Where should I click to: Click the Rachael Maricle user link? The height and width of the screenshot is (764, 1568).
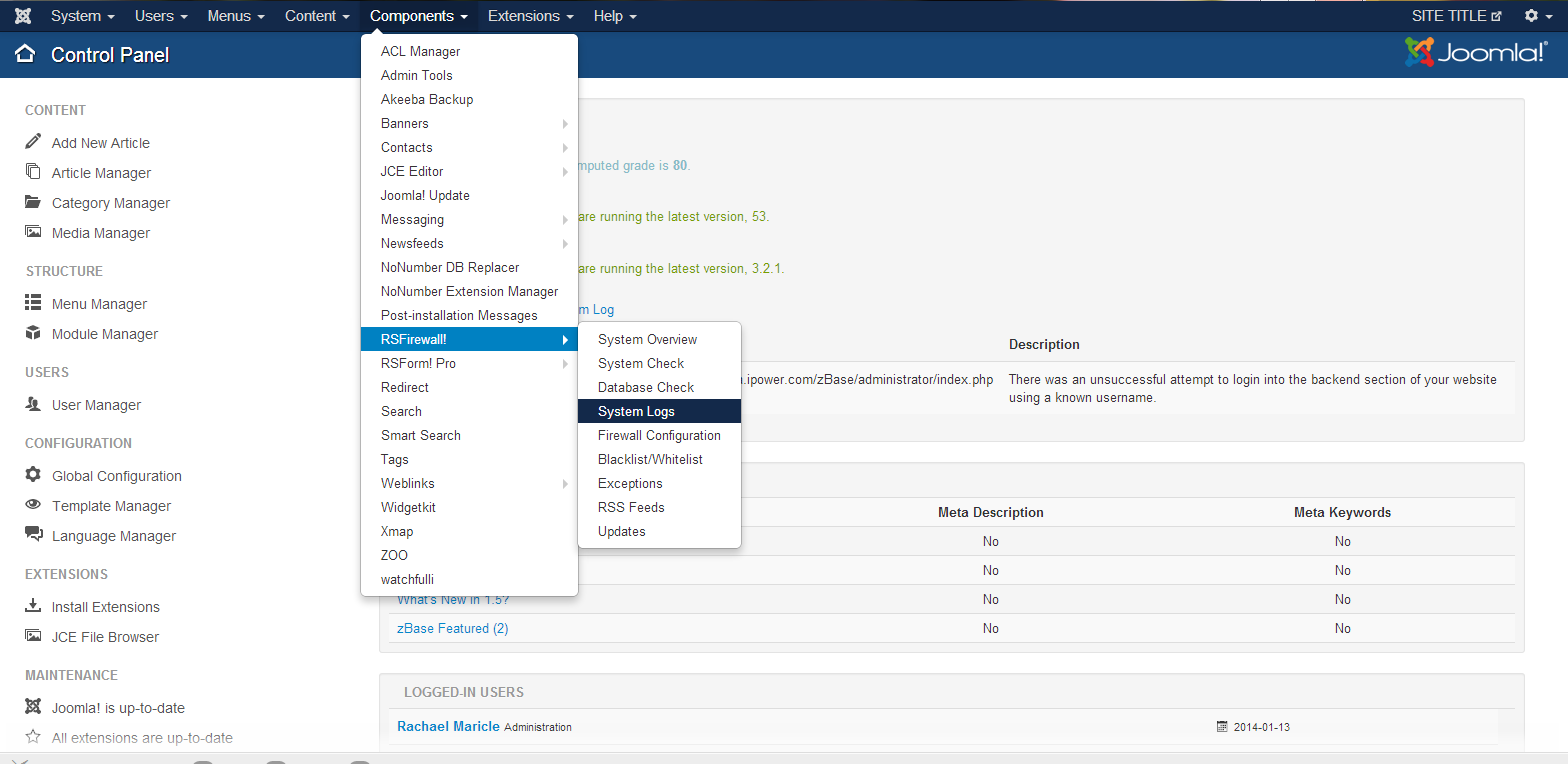[x=448, y=726]
